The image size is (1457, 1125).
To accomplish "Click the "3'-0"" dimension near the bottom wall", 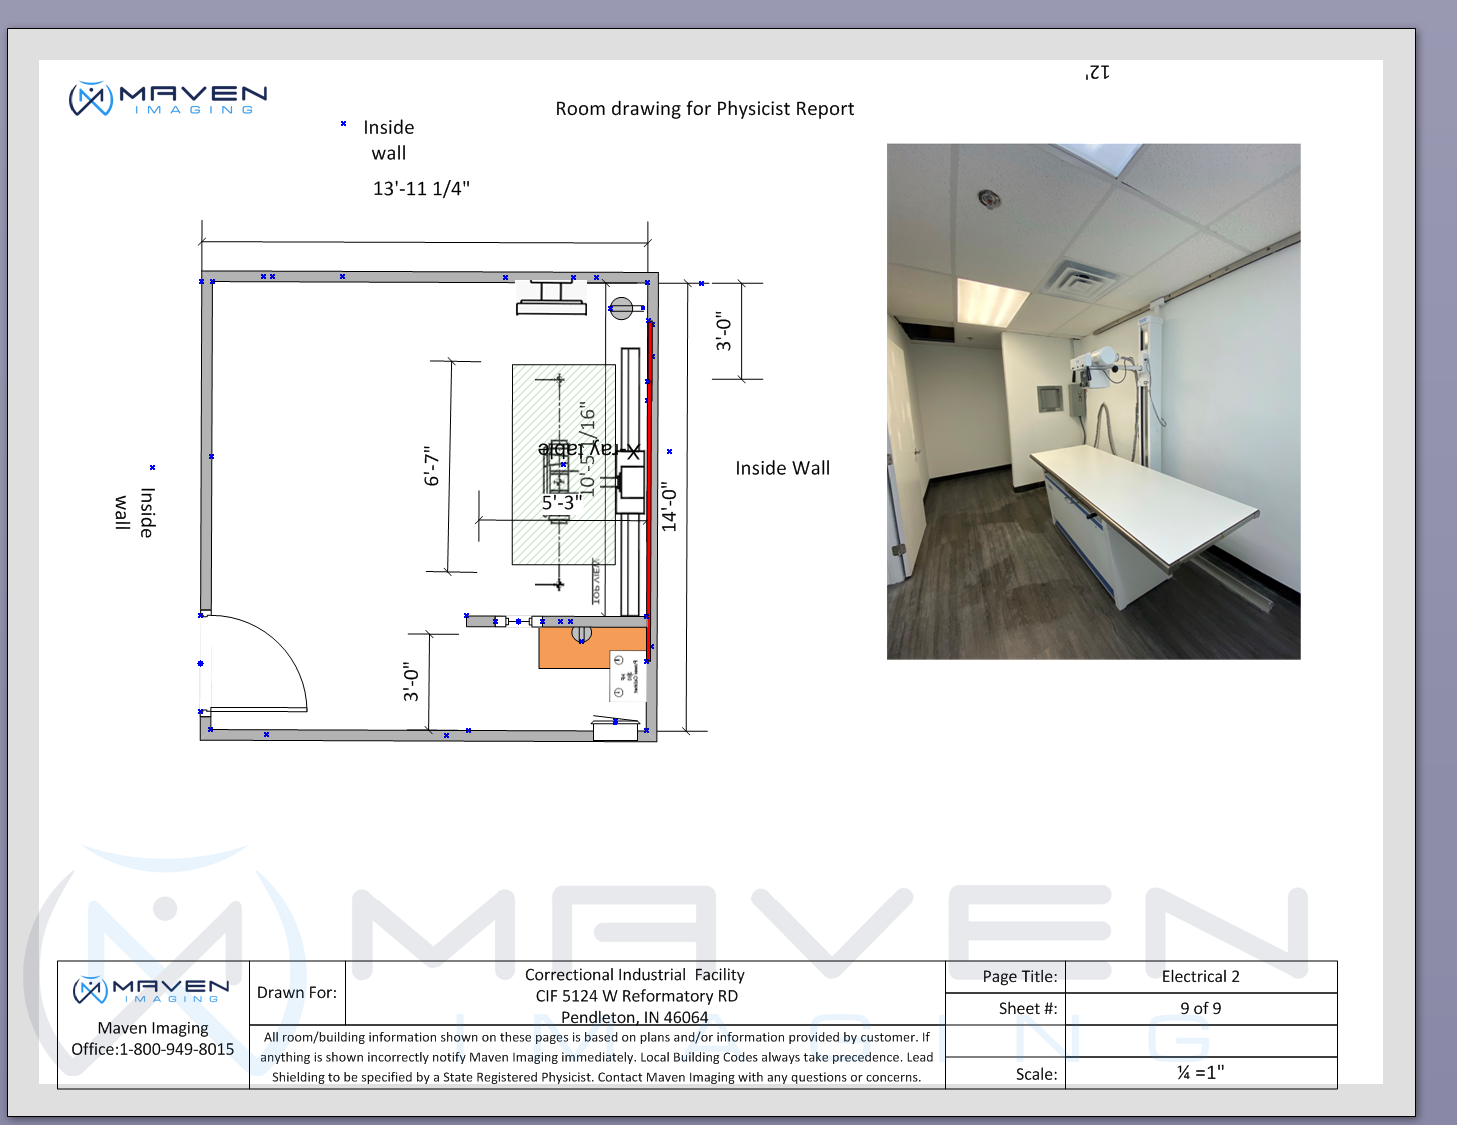I will (411, 681).
